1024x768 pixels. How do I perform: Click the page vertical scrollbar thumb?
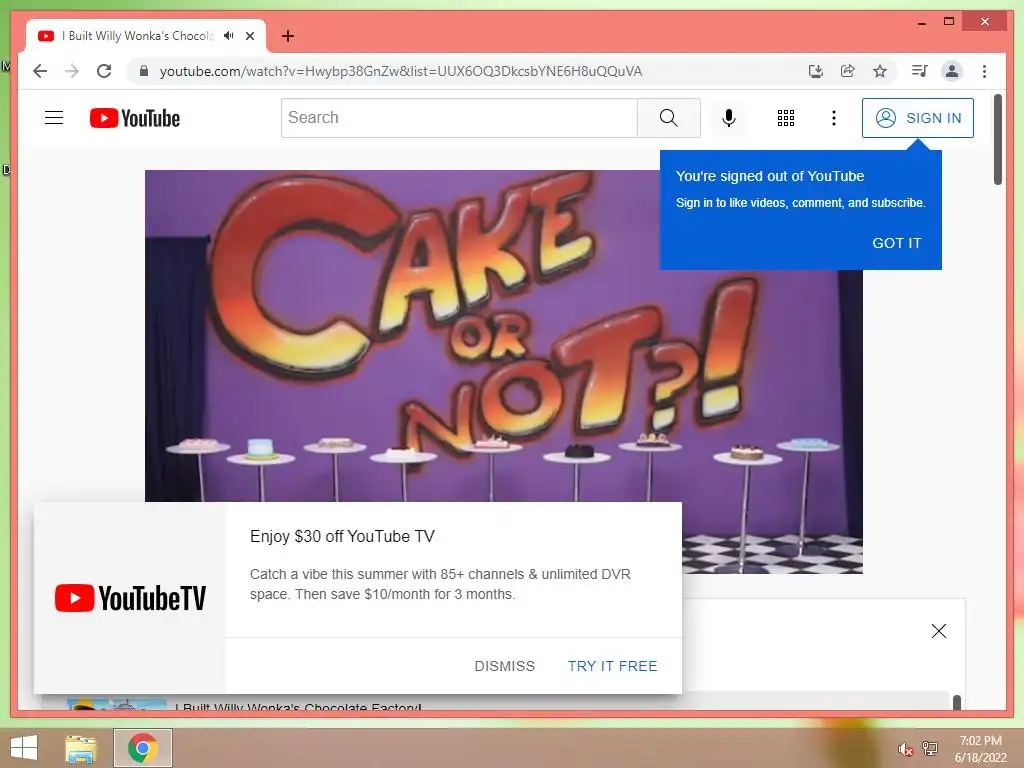[998, 140]
